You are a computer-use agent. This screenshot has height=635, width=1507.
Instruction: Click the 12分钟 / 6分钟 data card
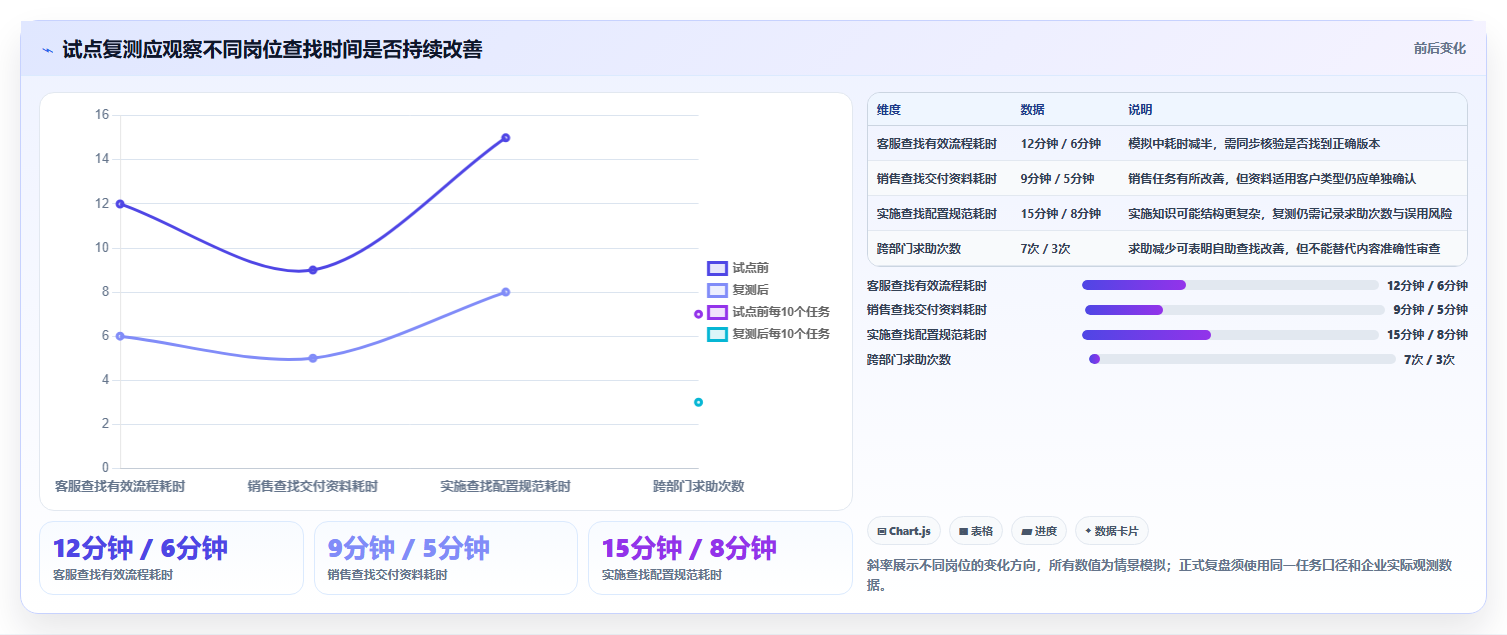click(171, 558)
